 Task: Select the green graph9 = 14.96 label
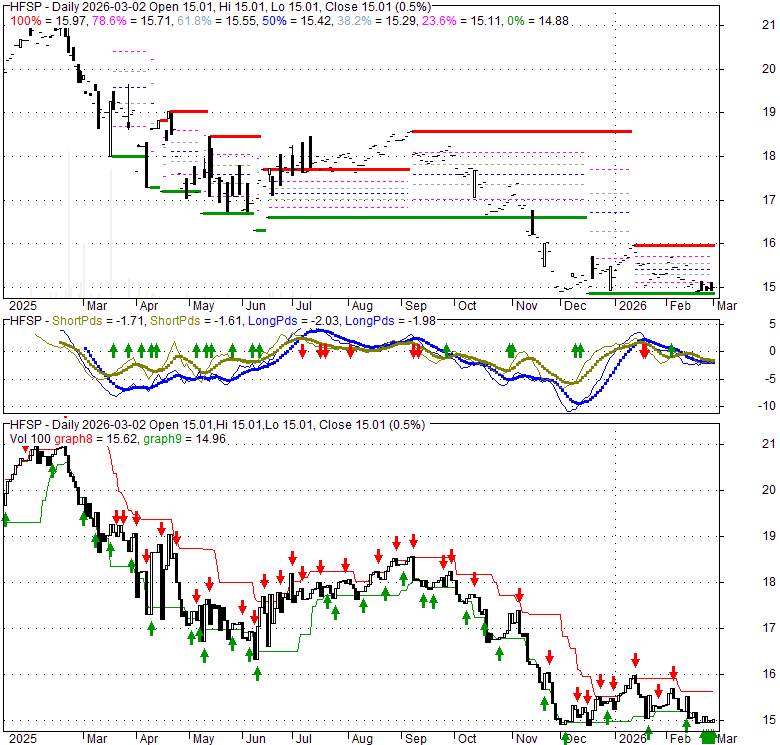pos(185,439)
